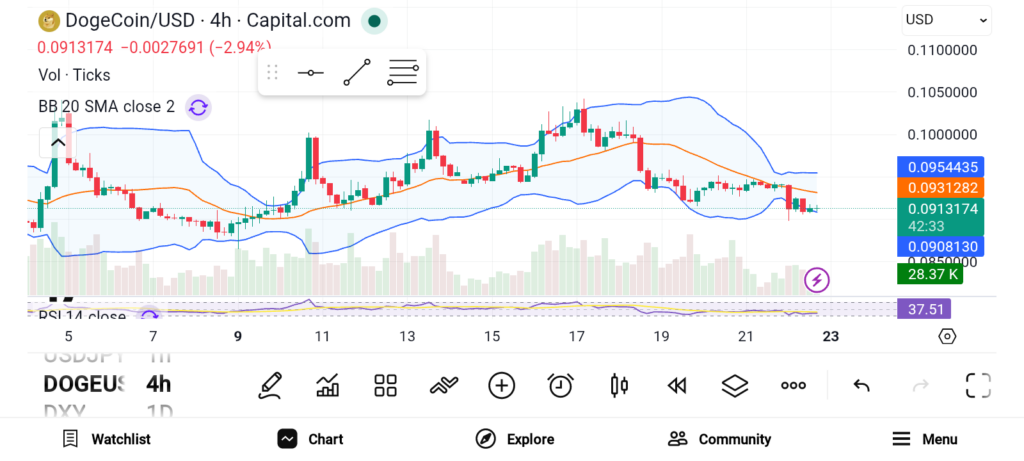
Task: Click the 4h interval button
Action: point(158,384)
